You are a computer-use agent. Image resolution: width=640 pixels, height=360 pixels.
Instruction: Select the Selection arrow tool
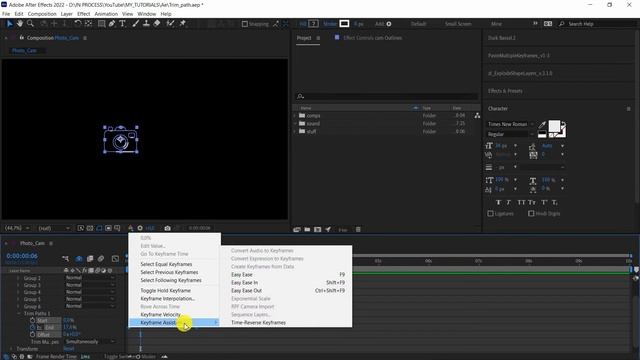click(x=9, y=24)
